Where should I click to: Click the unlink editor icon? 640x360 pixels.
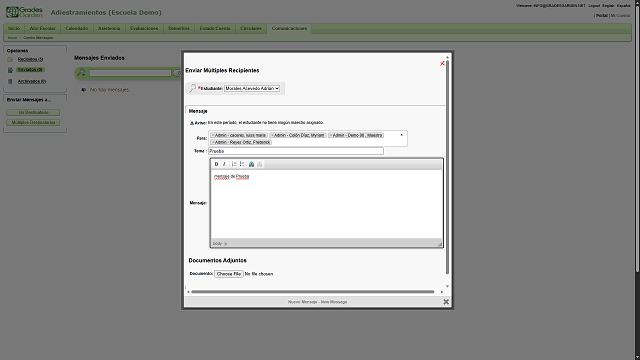pyautogui.click(x=260, y=164)
